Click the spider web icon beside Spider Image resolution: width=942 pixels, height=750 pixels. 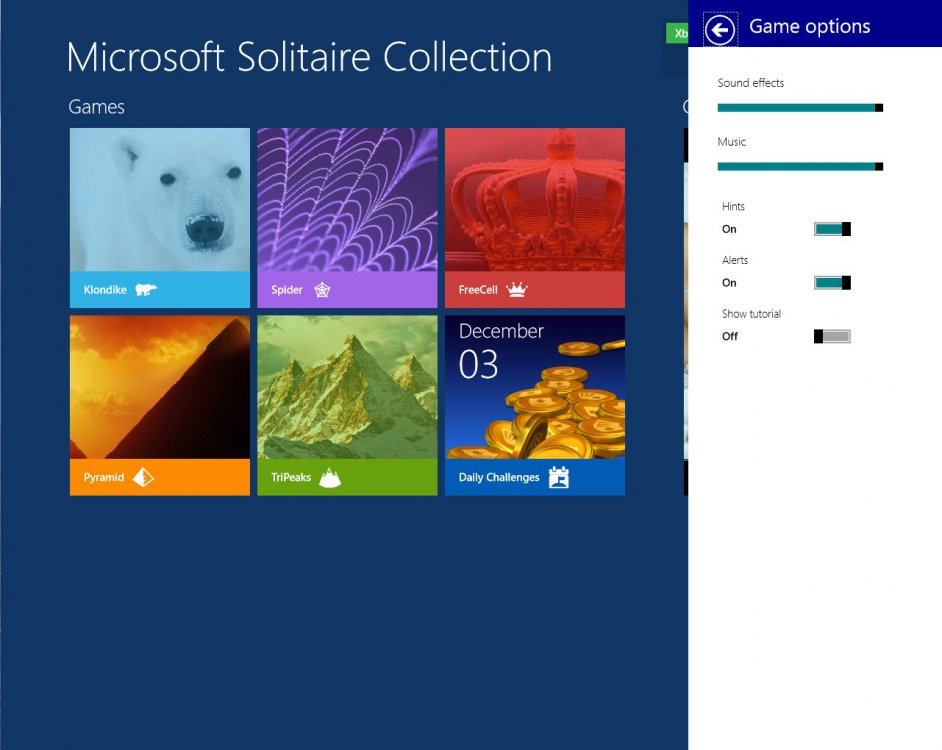322,290
